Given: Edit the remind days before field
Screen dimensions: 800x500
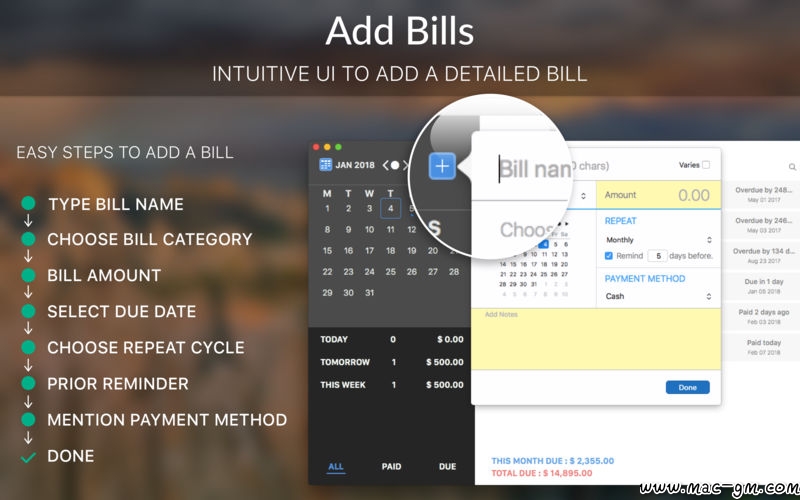Looking at the screenshot, I should tap(658, 256).
